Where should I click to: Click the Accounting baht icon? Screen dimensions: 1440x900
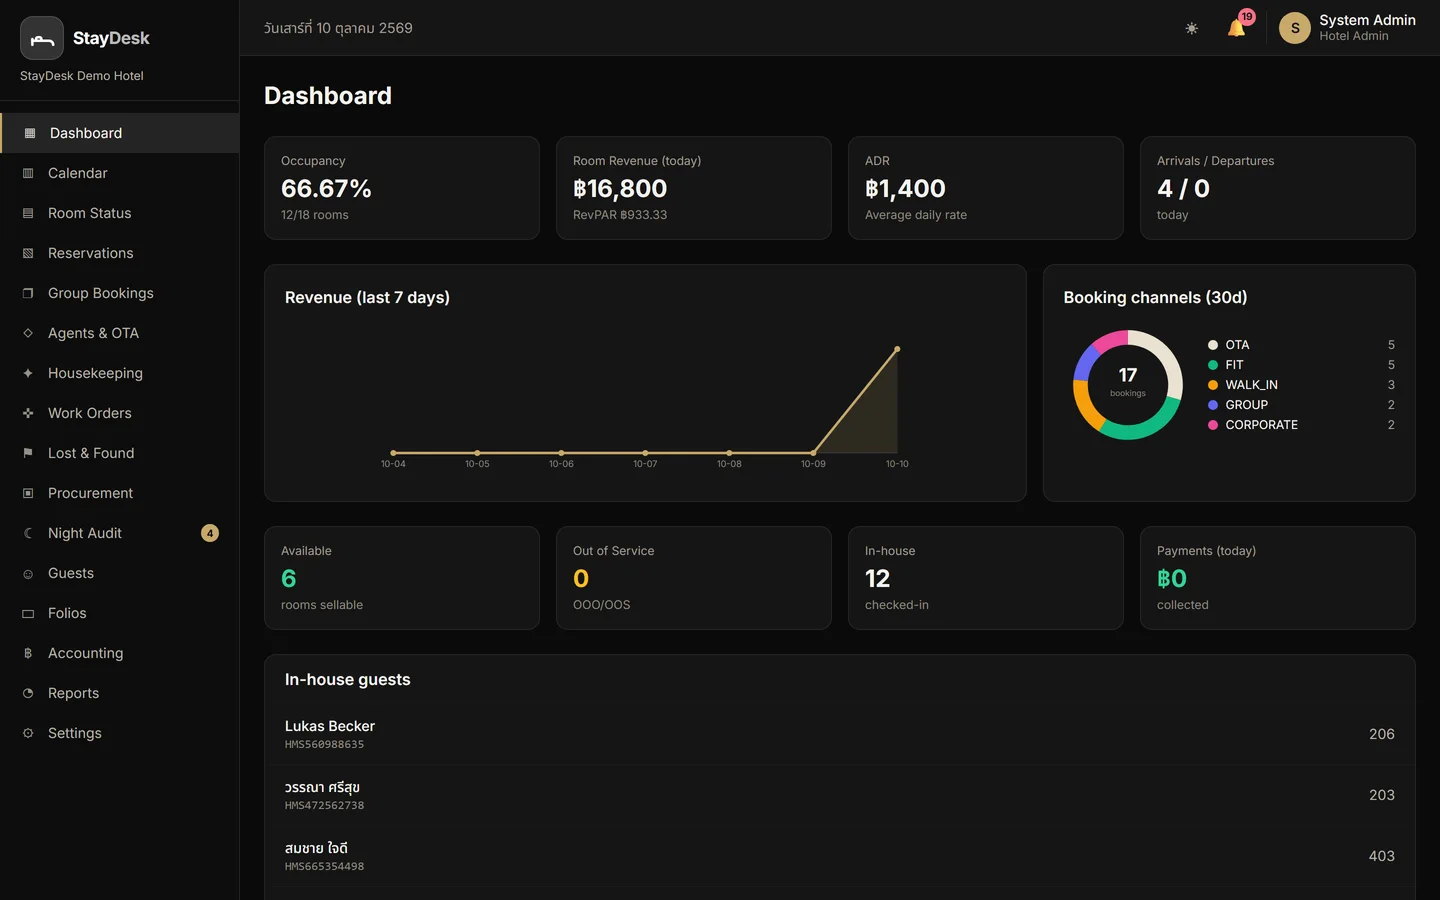pos(28,653)
